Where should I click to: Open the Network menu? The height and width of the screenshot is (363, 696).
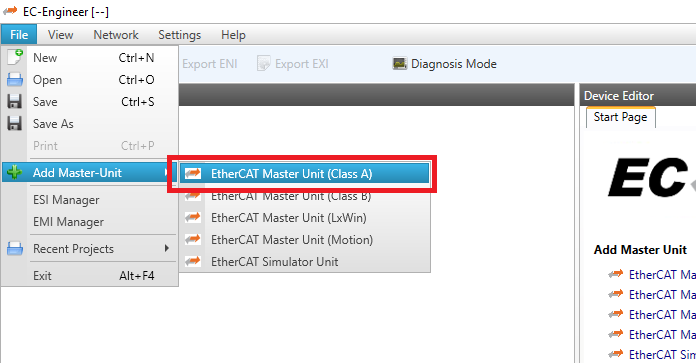click(116, 35)
